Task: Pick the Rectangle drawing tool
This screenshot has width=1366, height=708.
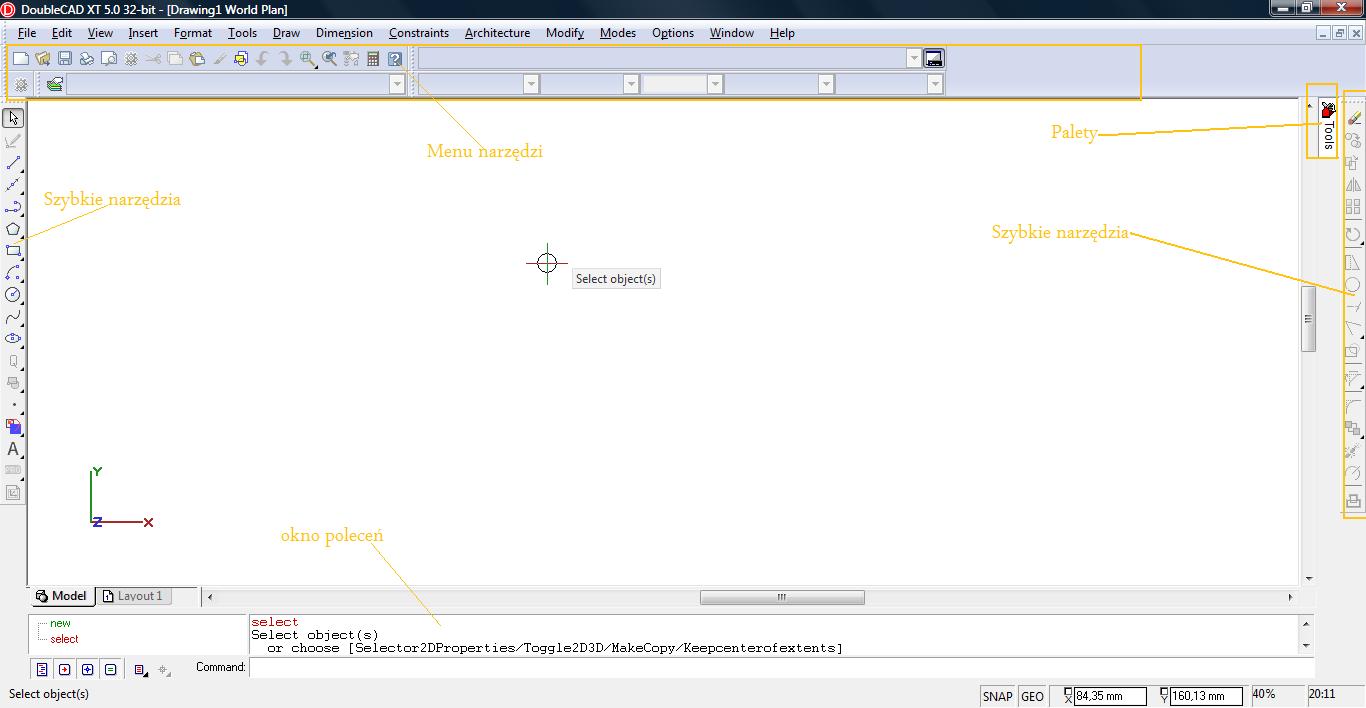Action: 13,251
